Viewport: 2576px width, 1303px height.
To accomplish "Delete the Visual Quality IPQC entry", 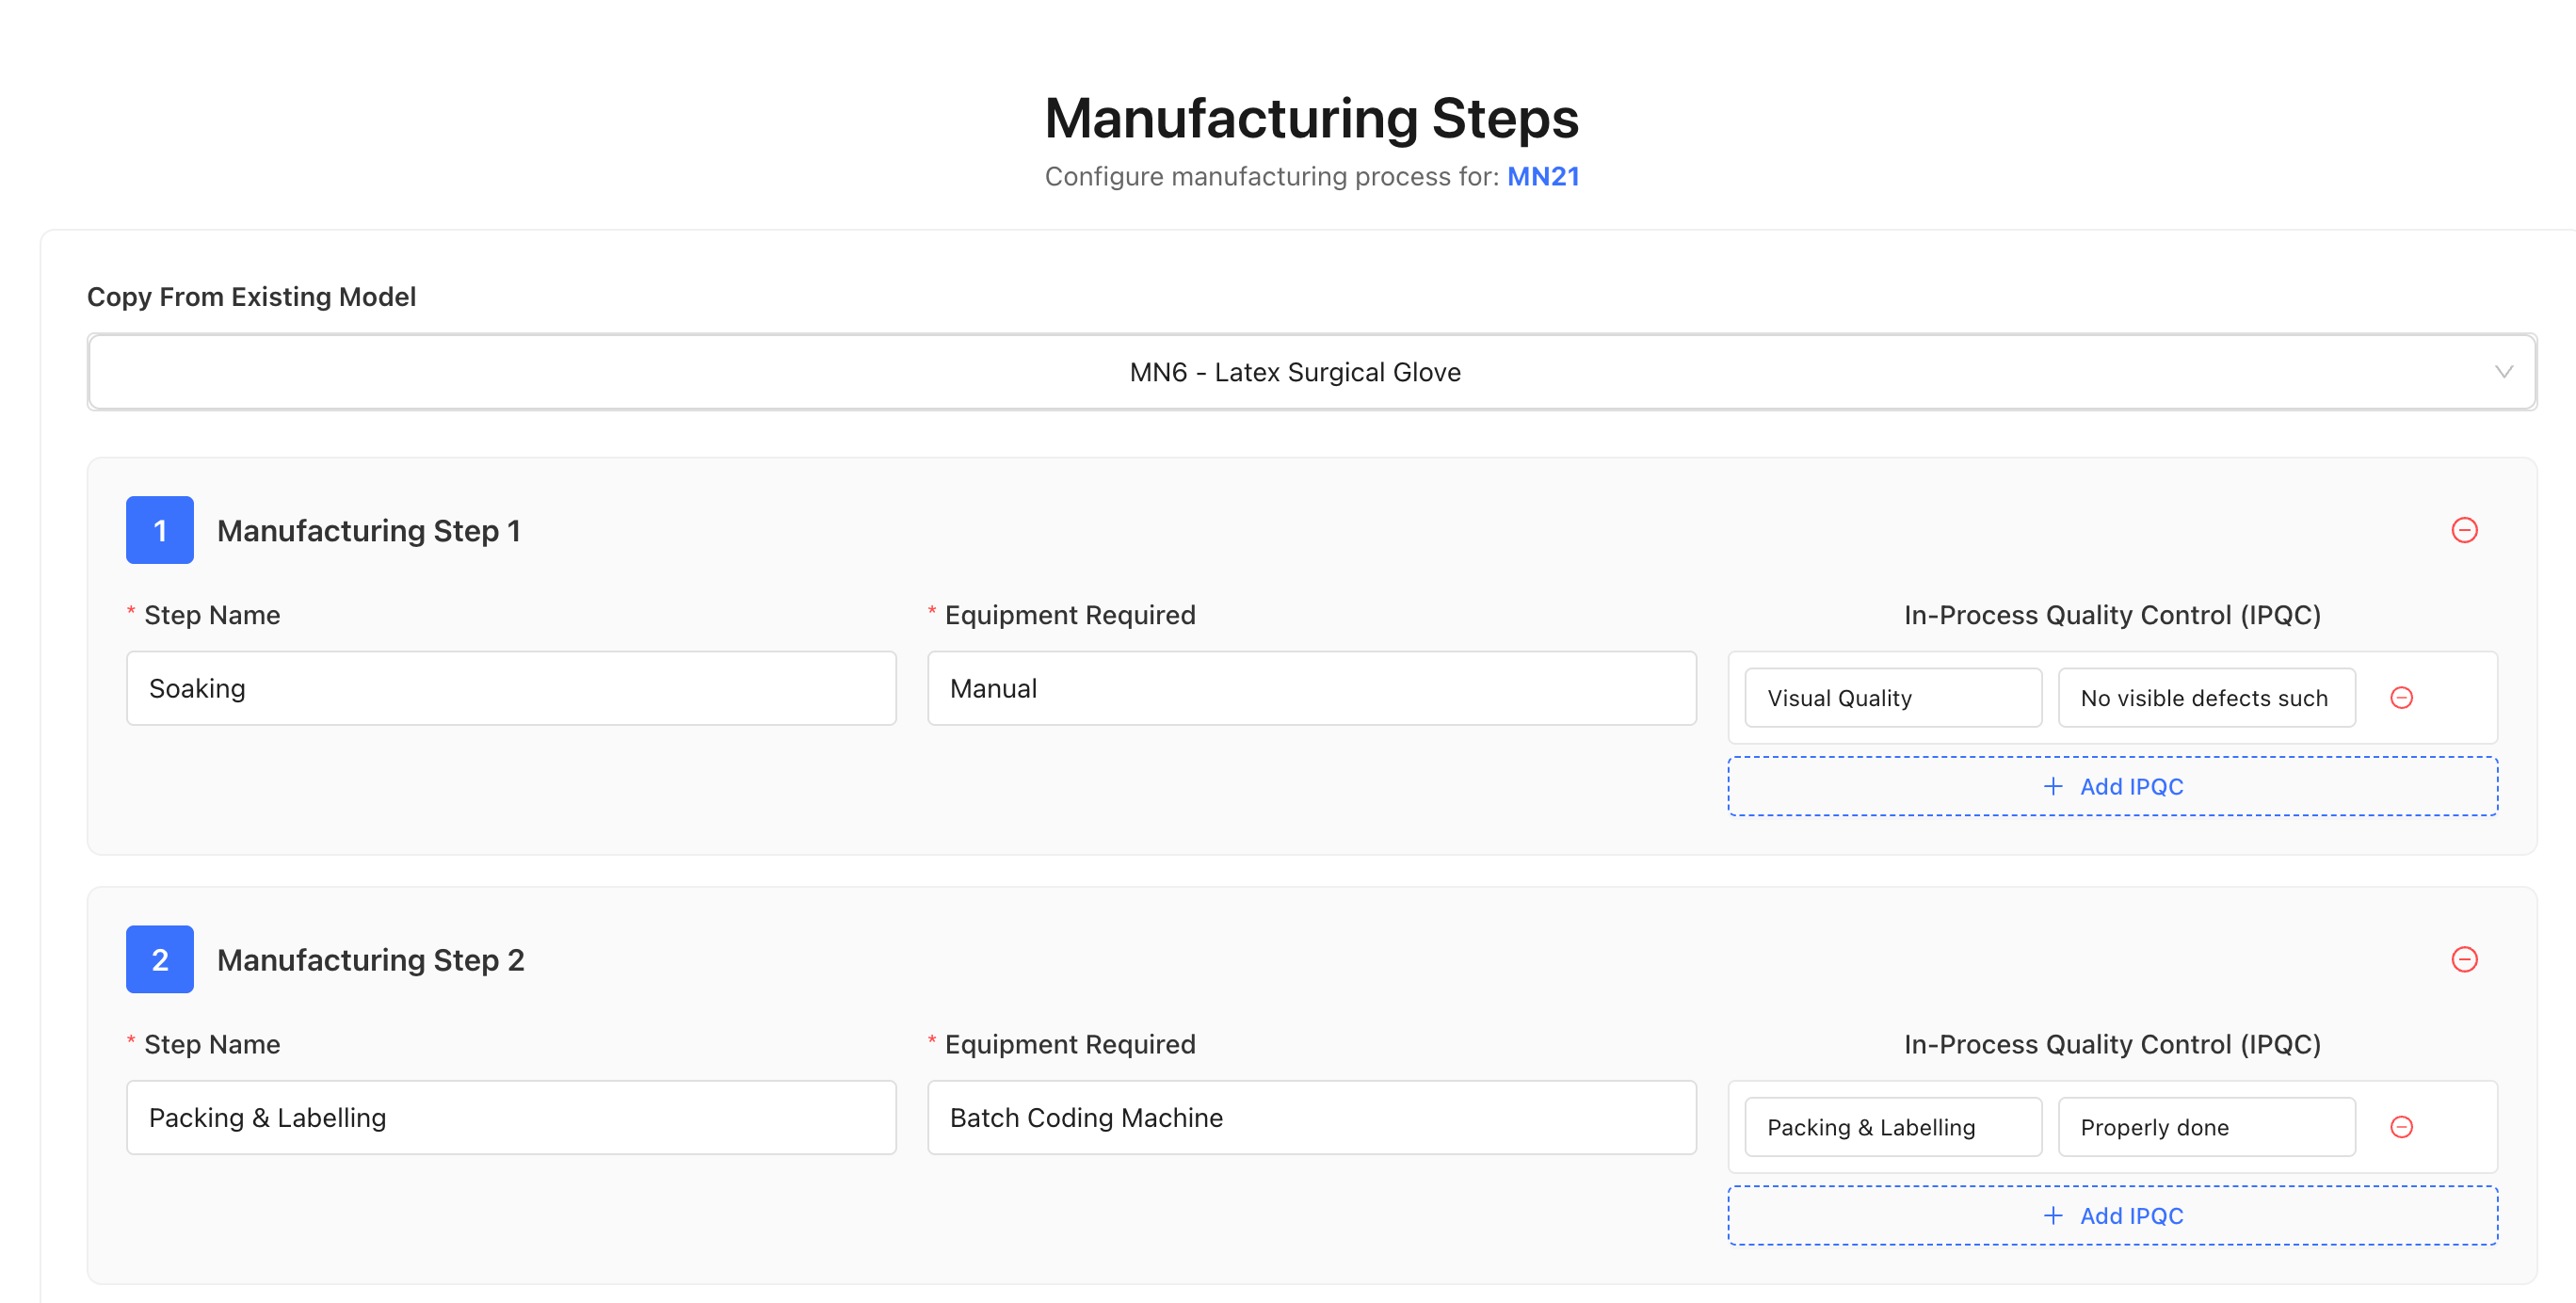I will pyautogui.click(x=2401, y=697).
